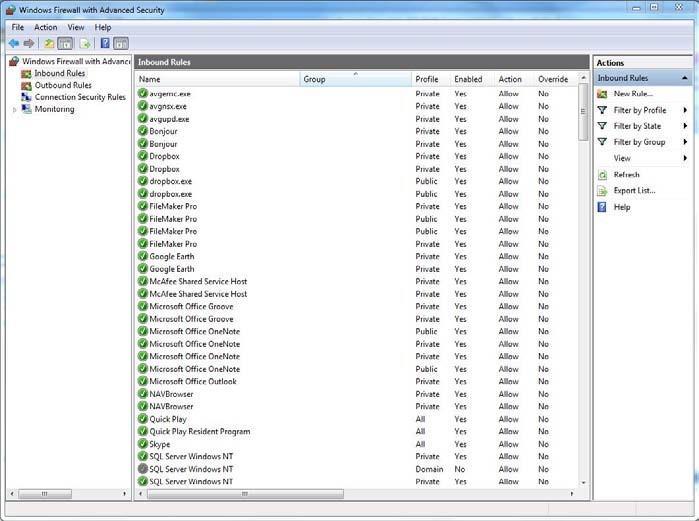Open the Filter by Profile submenu arrow
Screen dimensions: 699x521
pos(685,110)
